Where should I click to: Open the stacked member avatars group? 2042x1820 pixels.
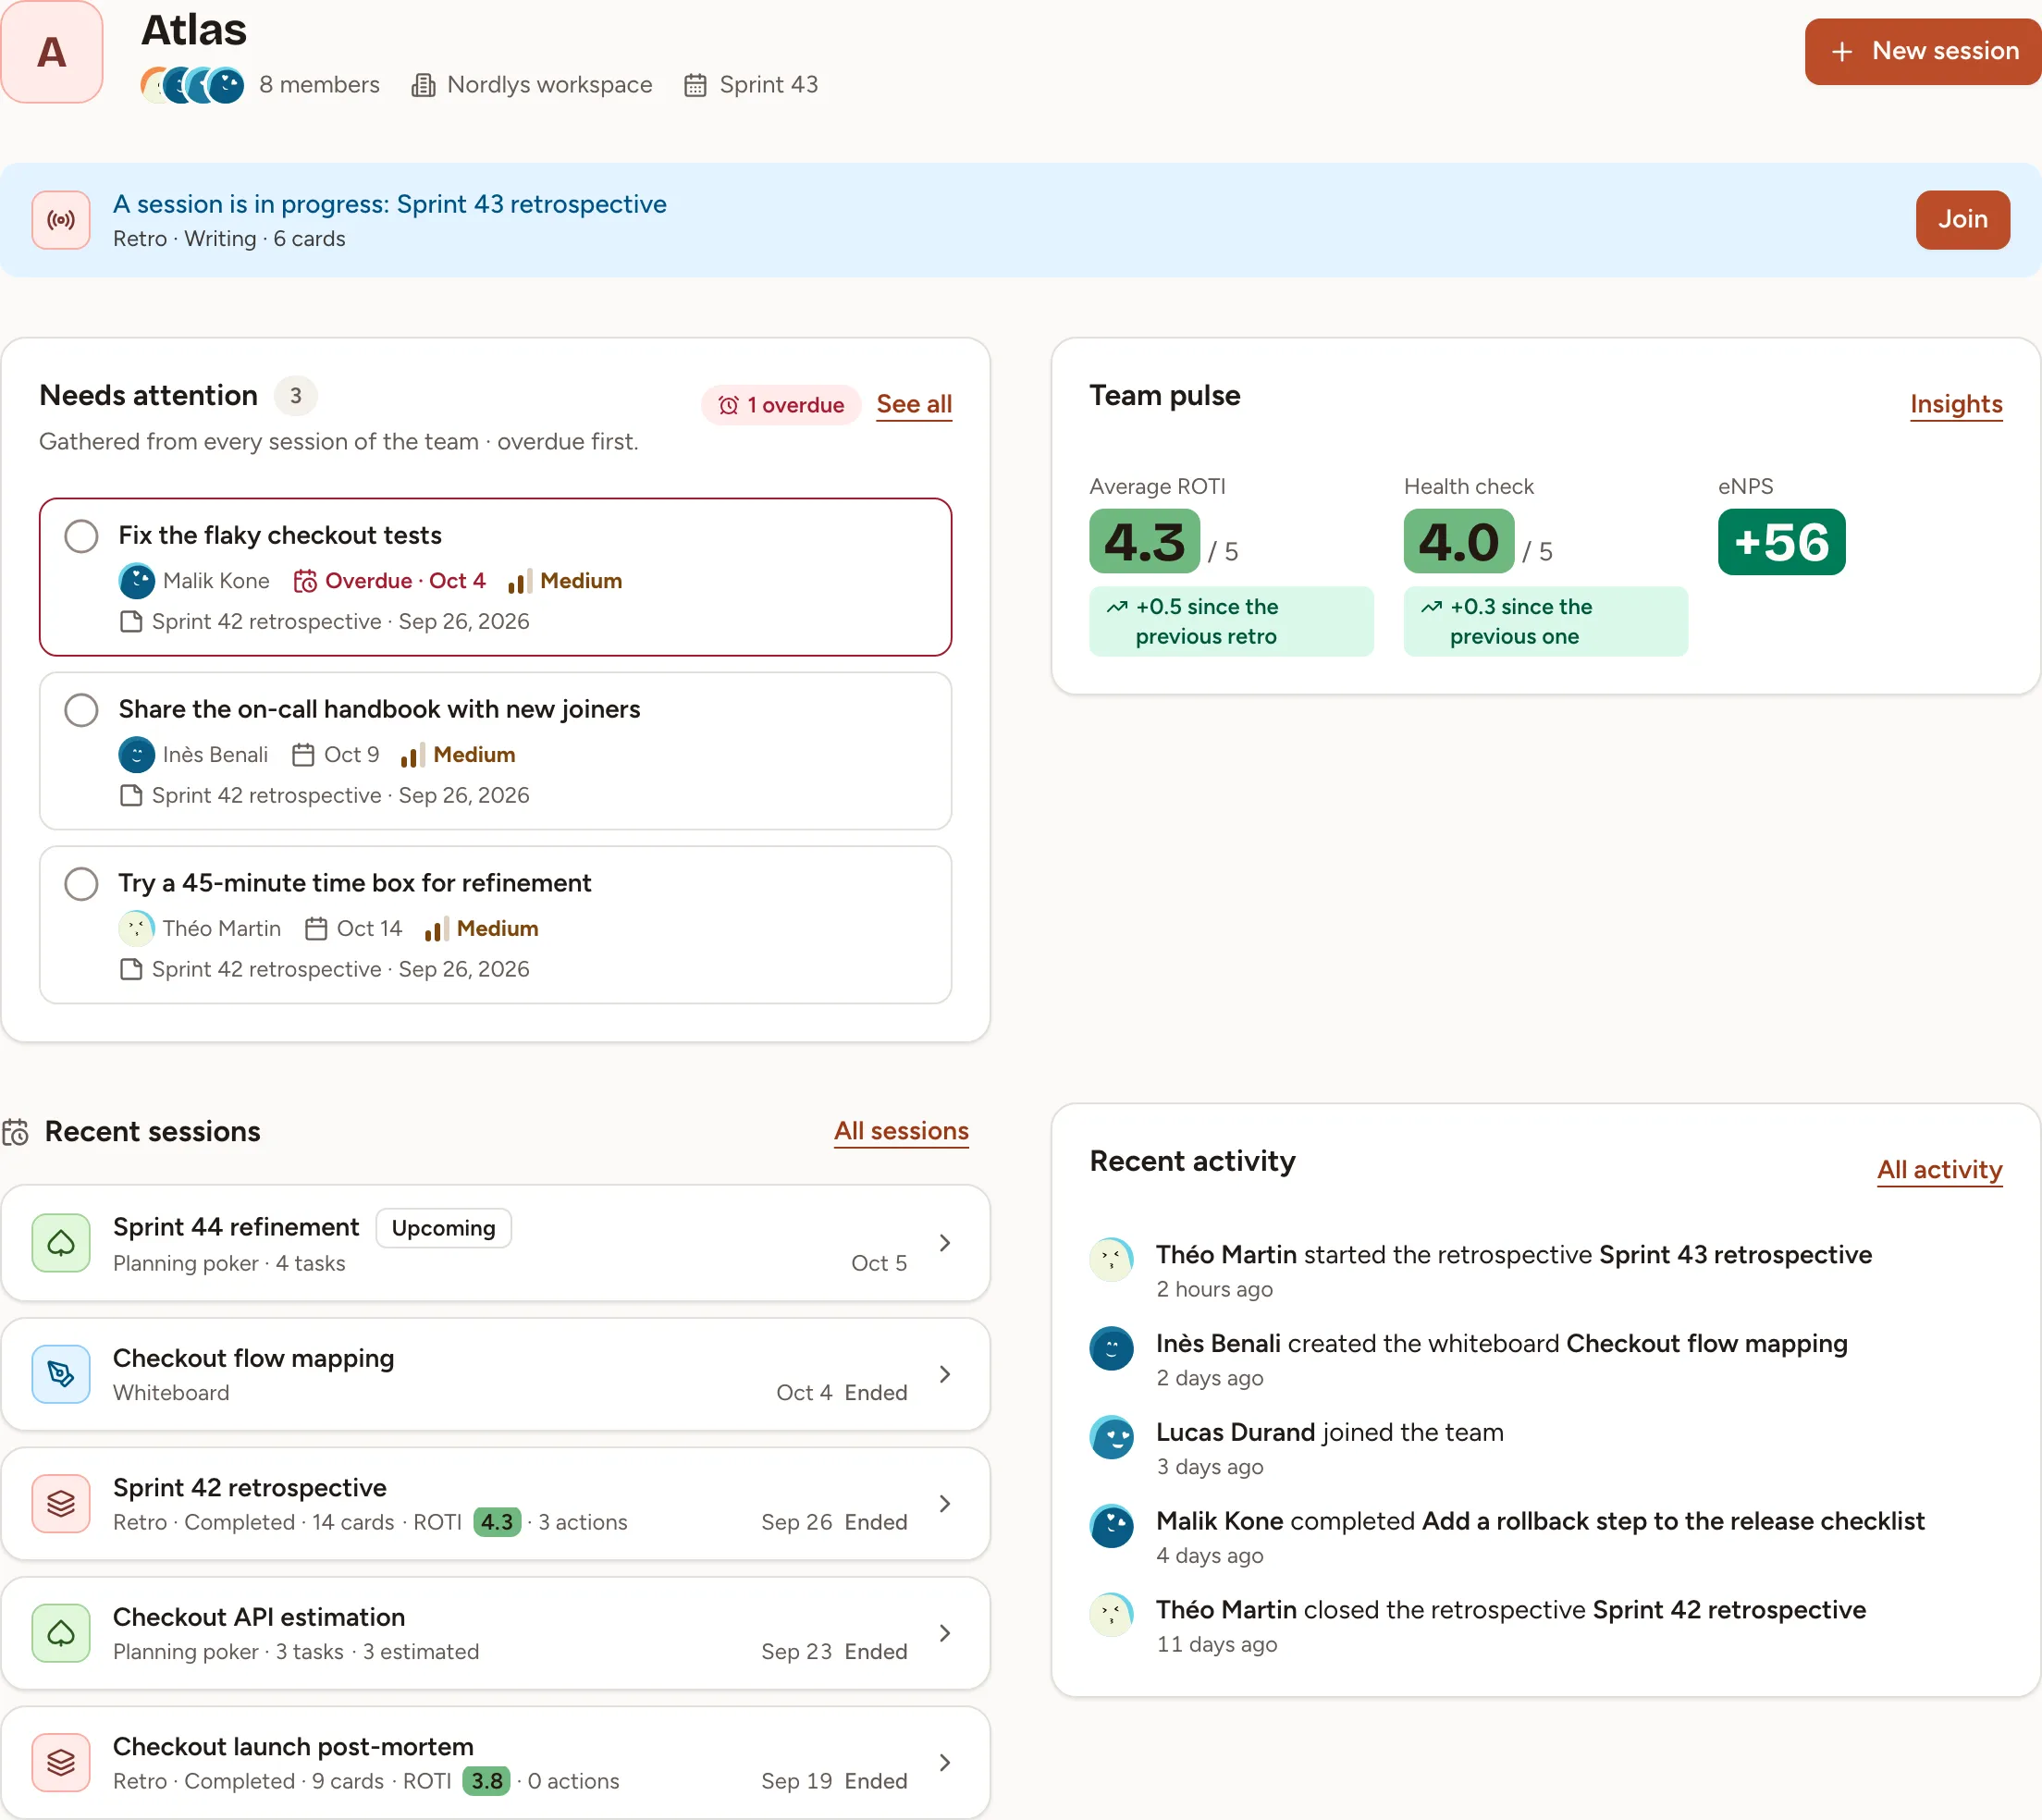192,85
